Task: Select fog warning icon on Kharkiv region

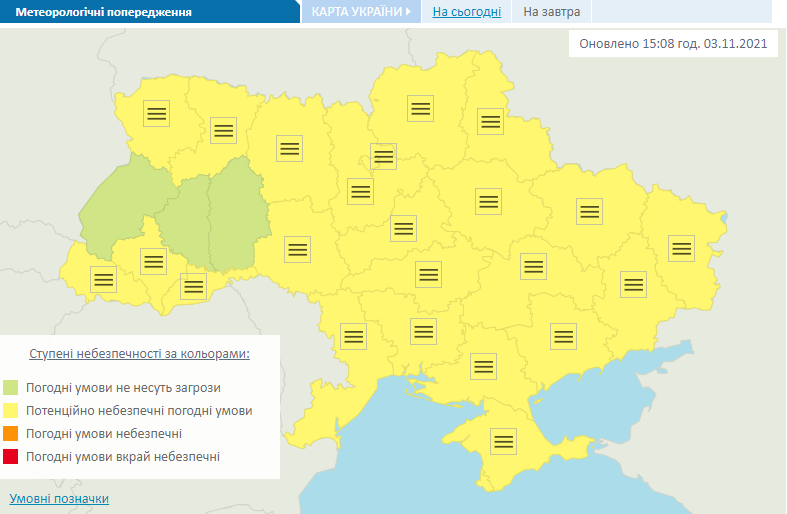Action: 589,211
